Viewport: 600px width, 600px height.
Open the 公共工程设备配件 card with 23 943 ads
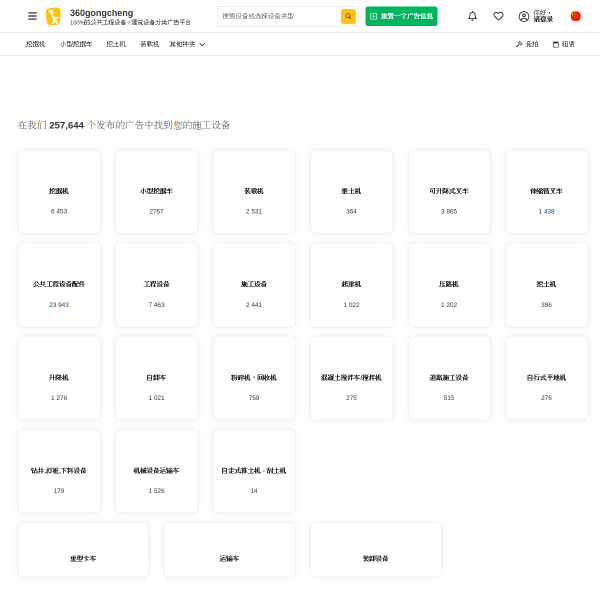tap(59, 285)
